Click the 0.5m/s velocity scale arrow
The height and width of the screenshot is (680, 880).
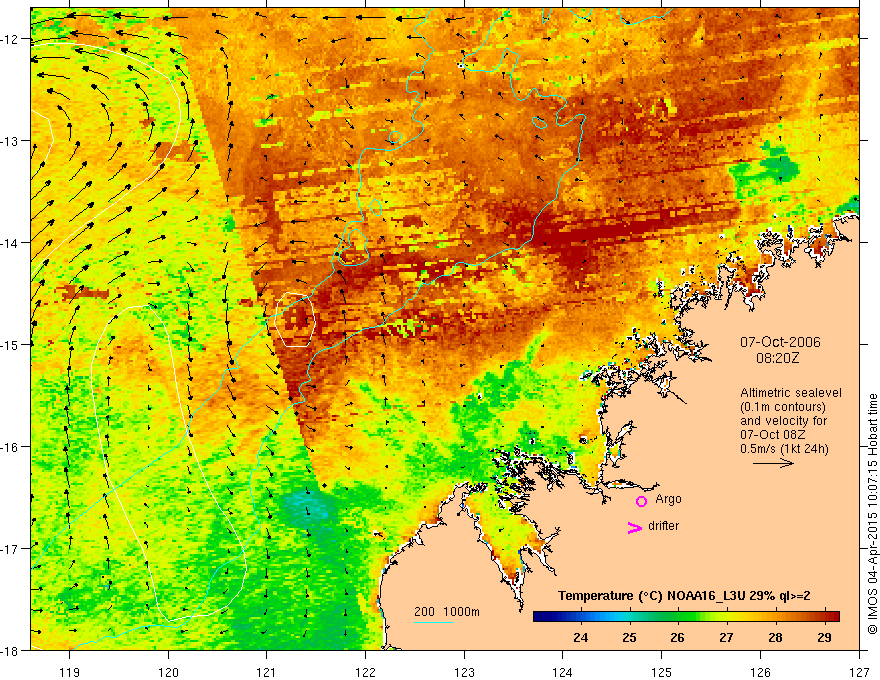coord(773,463)
